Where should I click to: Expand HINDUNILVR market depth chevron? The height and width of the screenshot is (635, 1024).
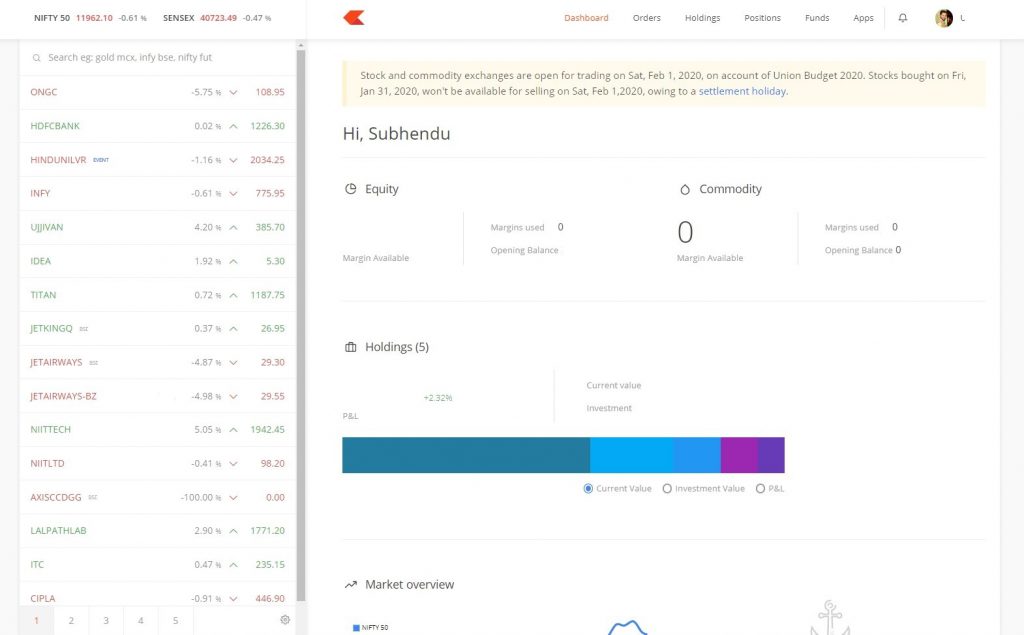[x=233, y=160]
